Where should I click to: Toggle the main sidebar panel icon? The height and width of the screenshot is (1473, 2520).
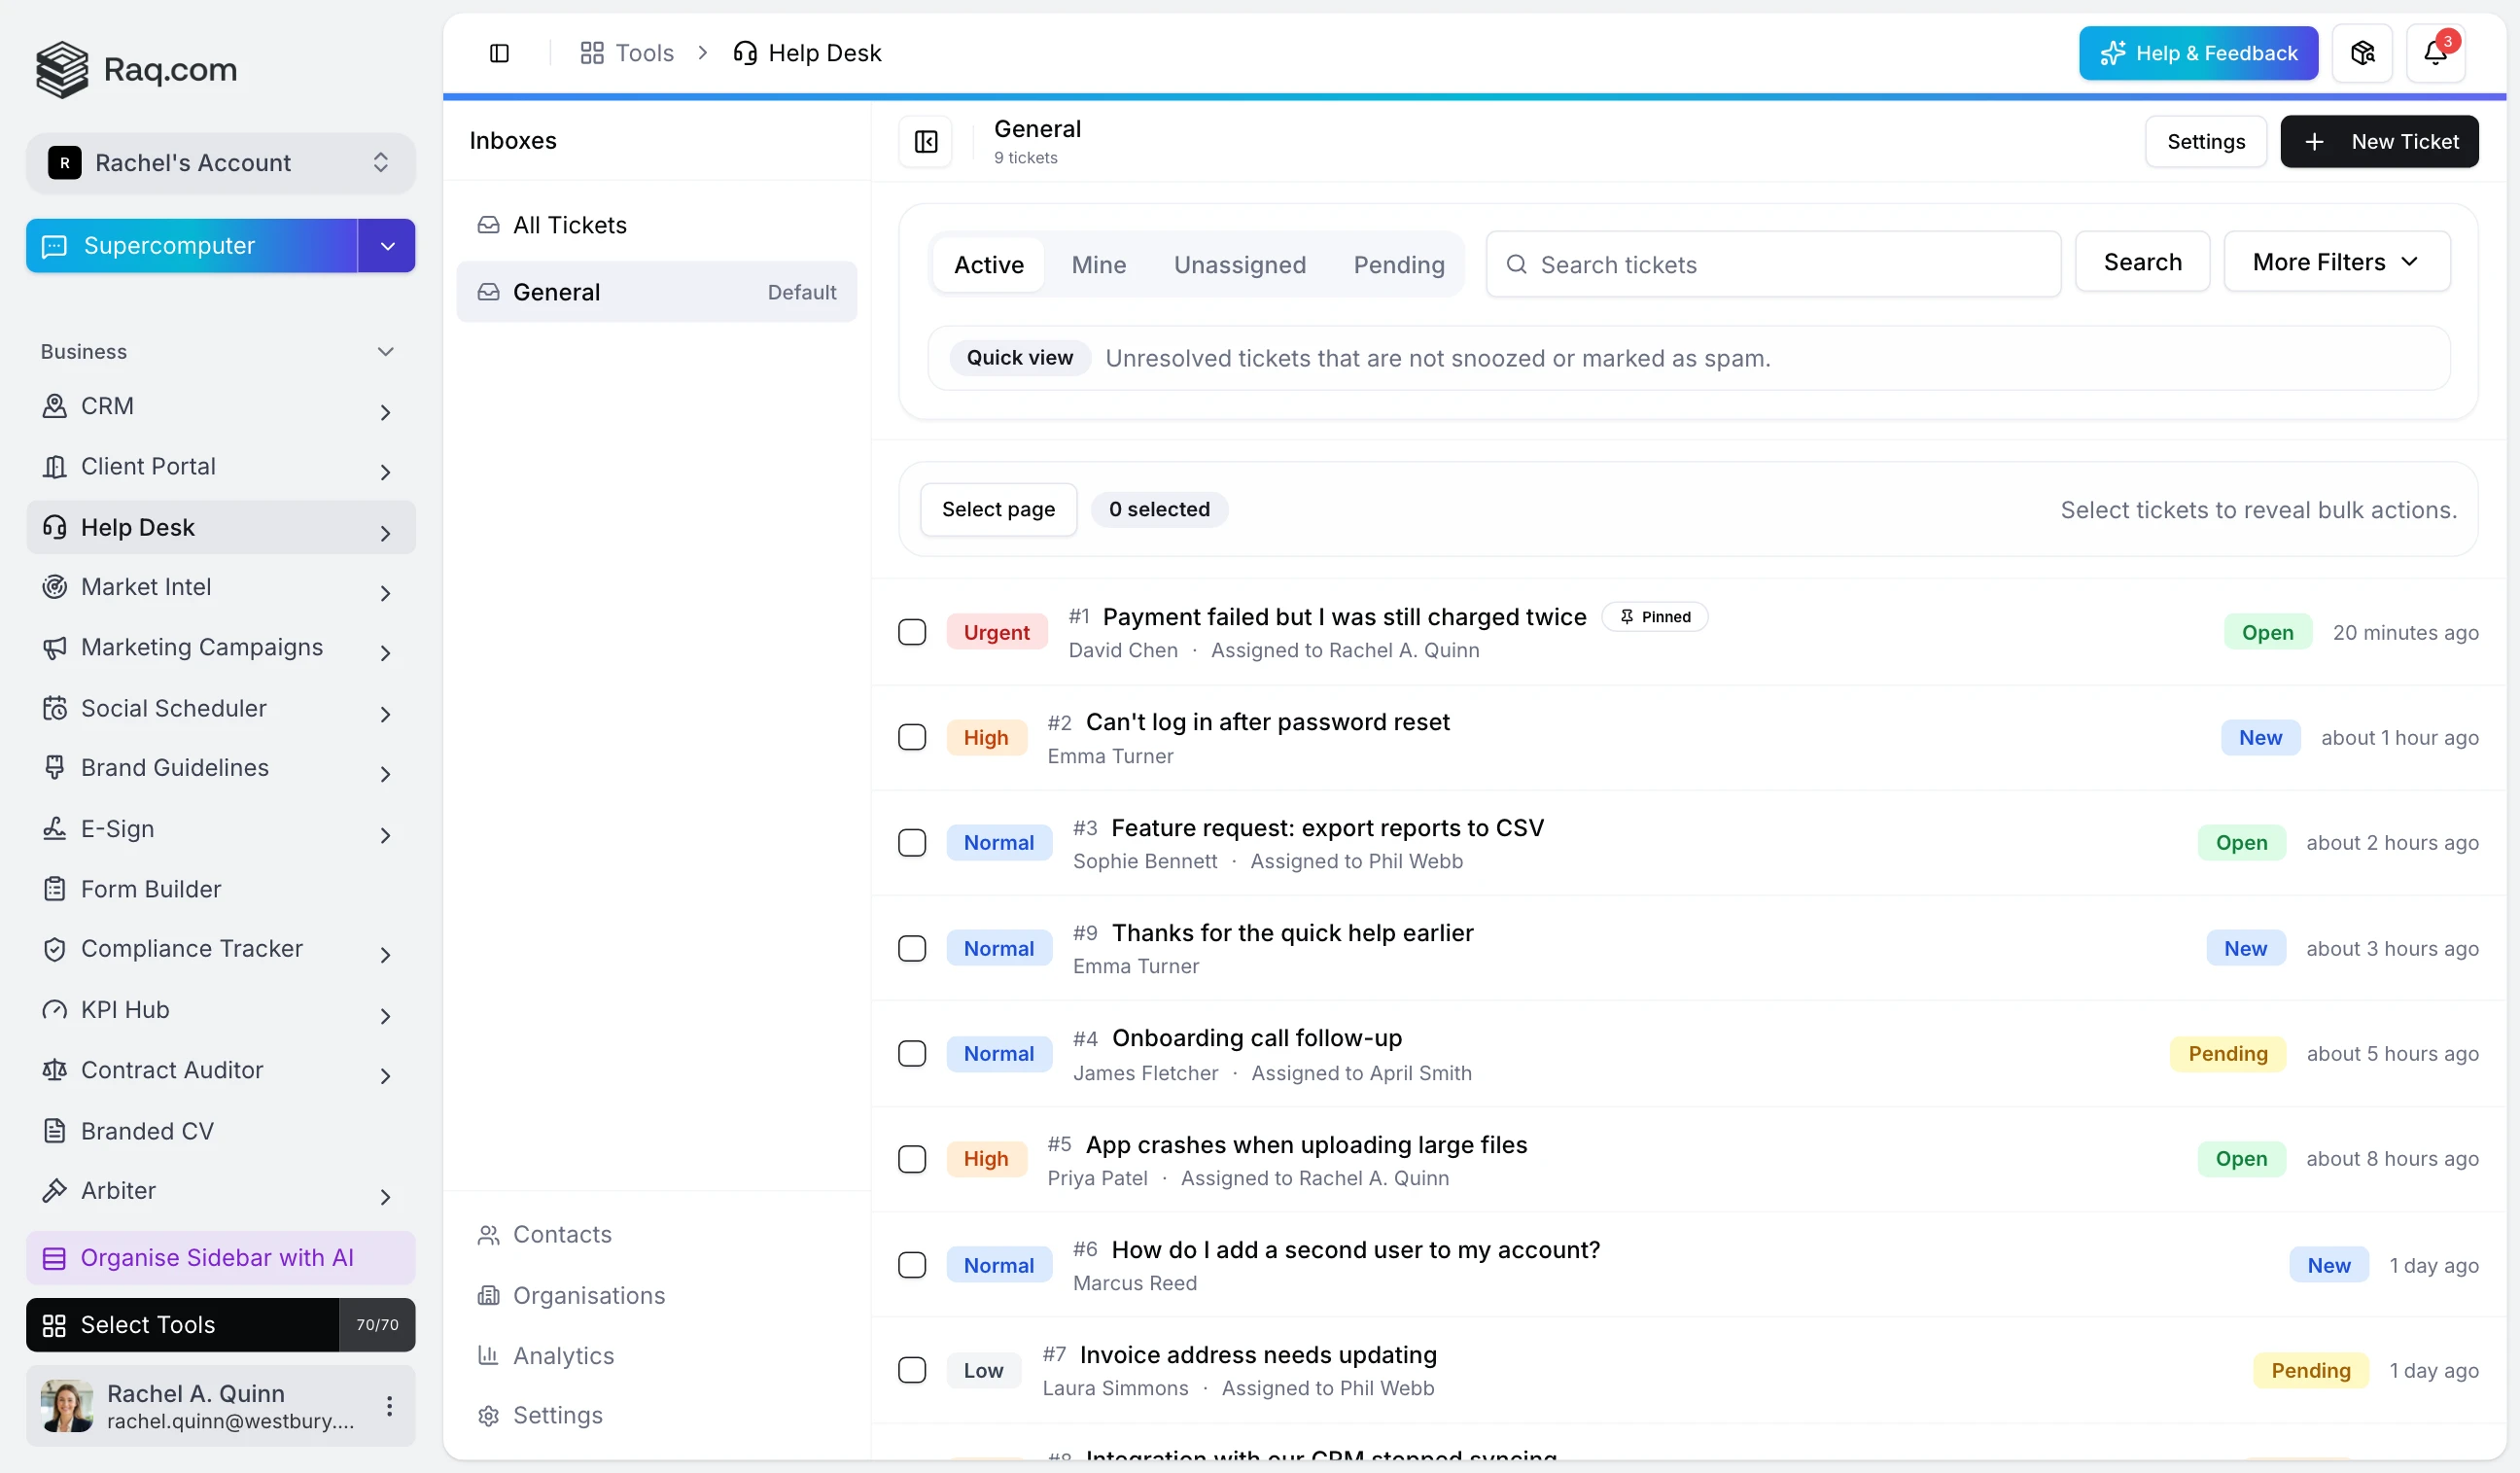(x=499, y=53)
